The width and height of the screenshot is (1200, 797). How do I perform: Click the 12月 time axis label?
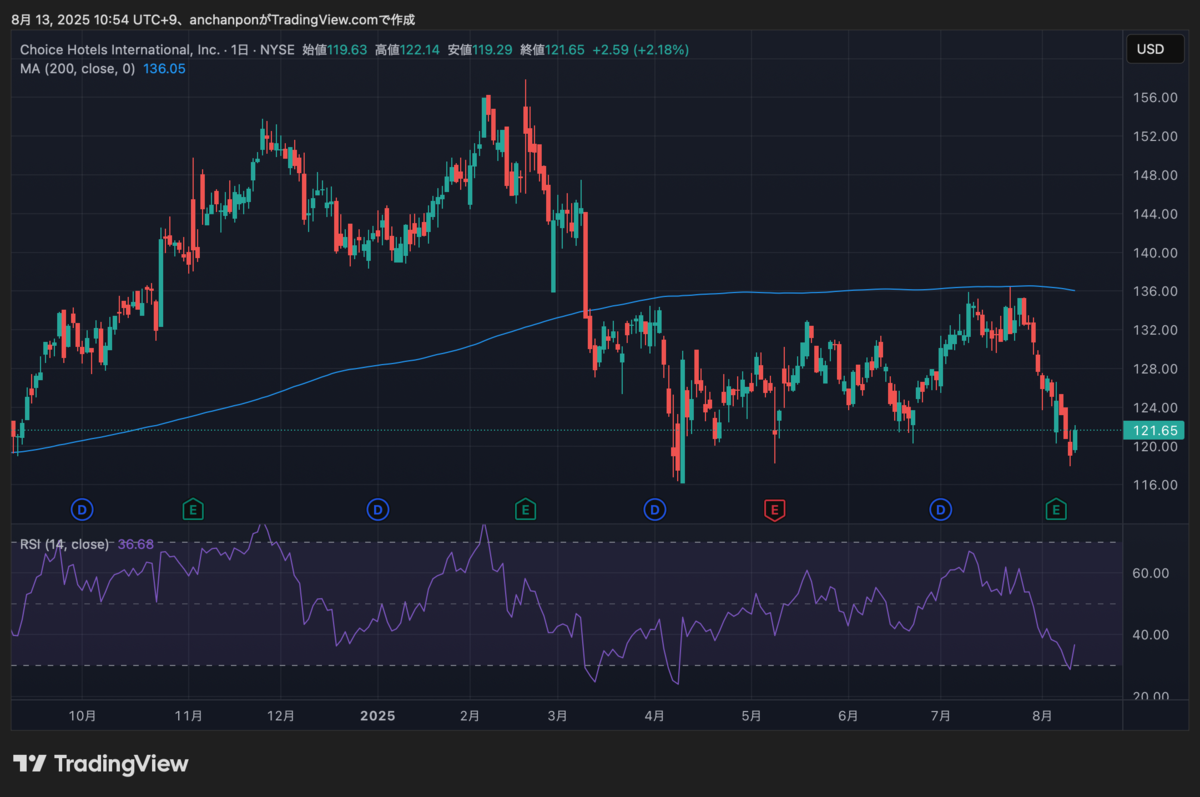[x=282, y=716]
